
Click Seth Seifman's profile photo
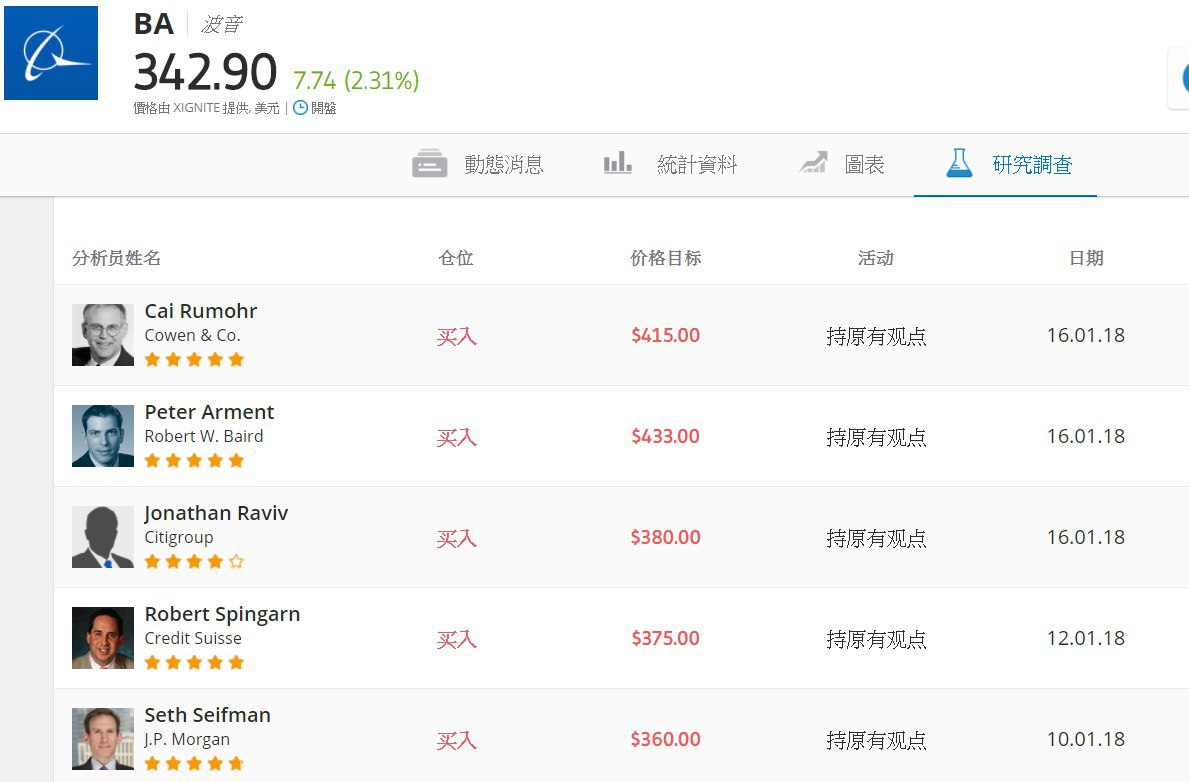coord(103,739)
